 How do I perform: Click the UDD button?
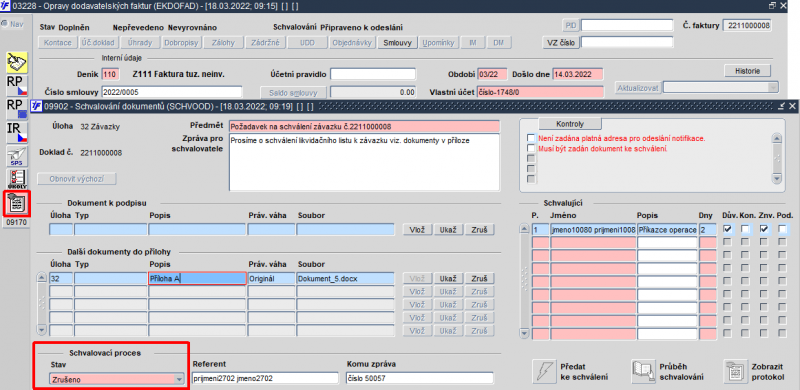(x=307, y=43)
